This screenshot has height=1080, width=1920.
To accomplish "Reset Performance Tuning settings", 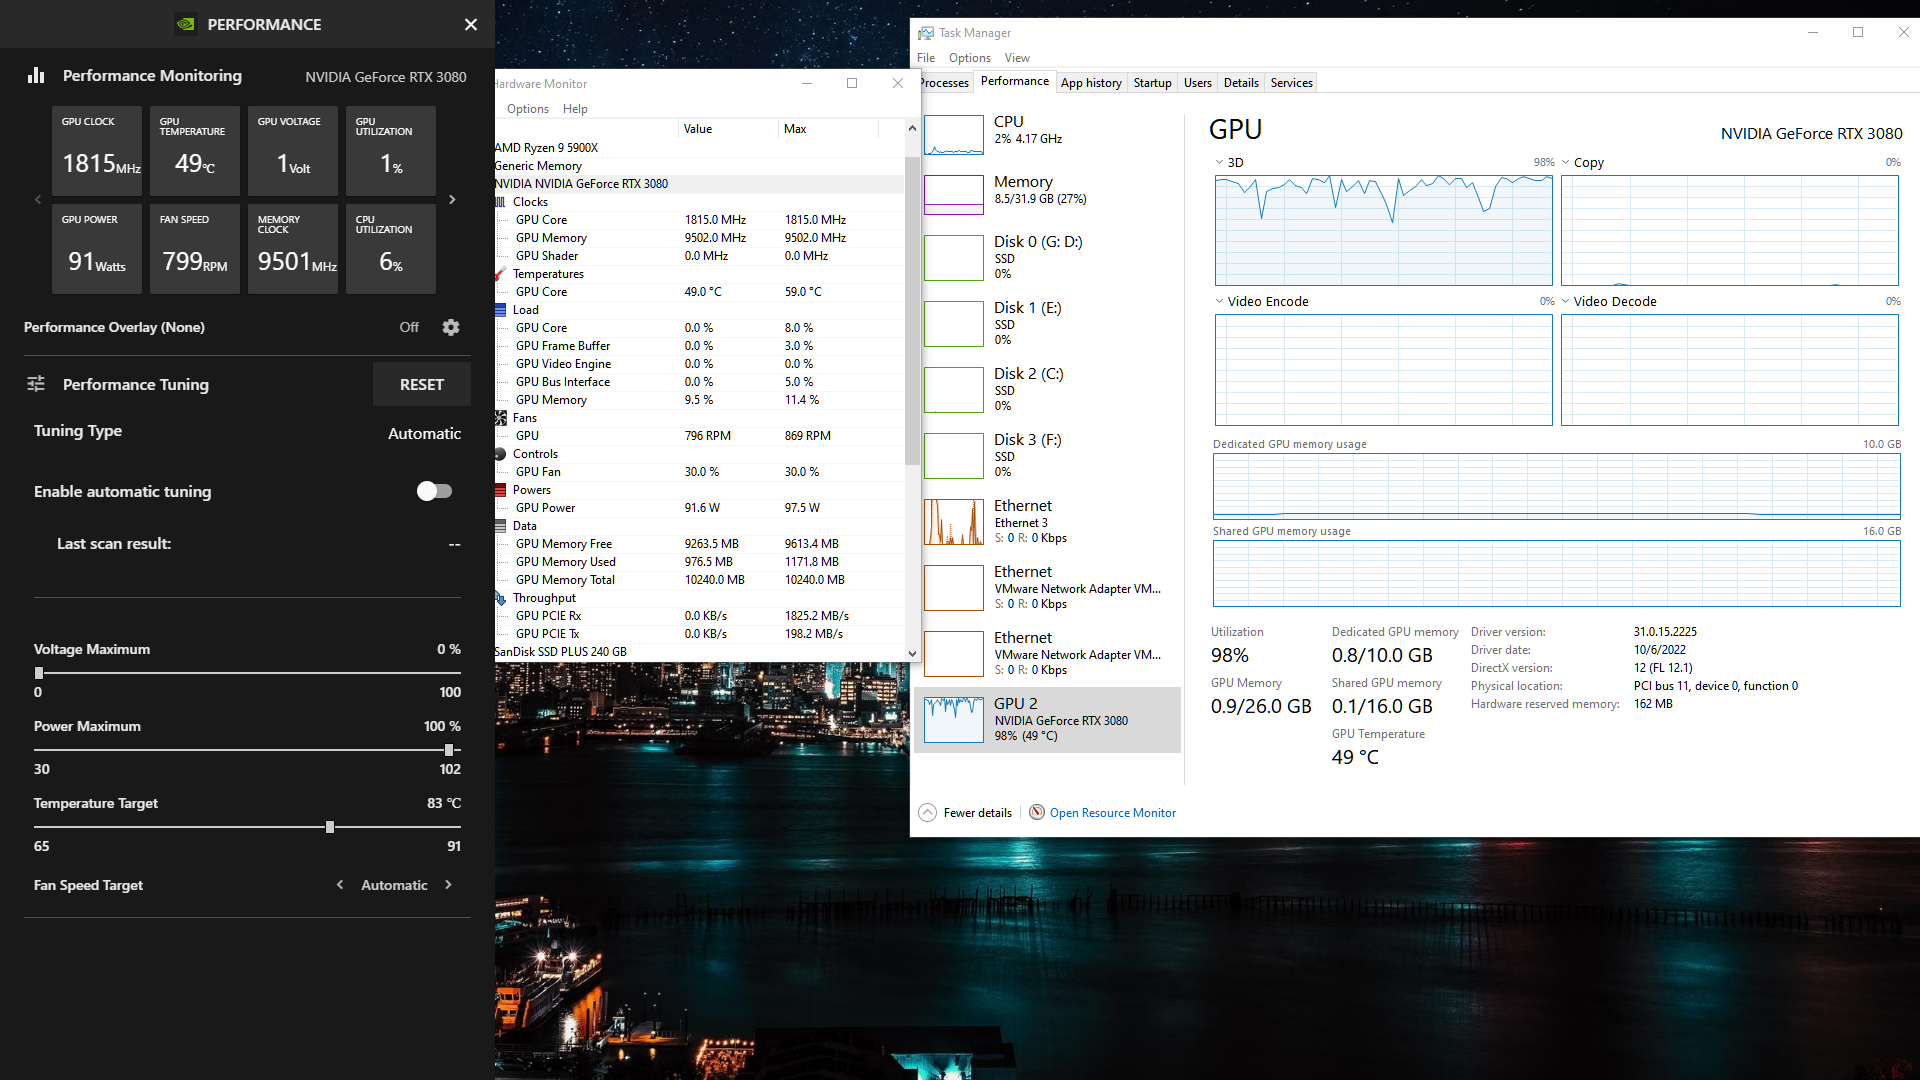I will pos(422,384).
